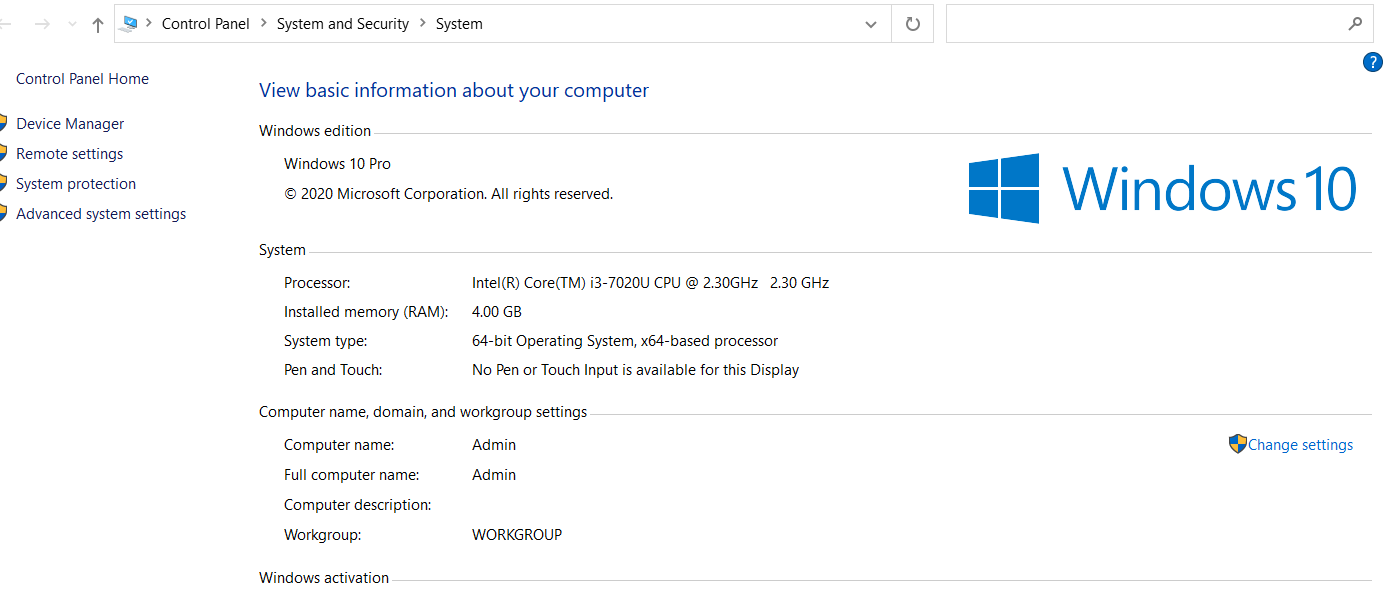Screen dimensions: 1385x596
Task: Open Device Manager link
Action: click(x=70, y=124)
